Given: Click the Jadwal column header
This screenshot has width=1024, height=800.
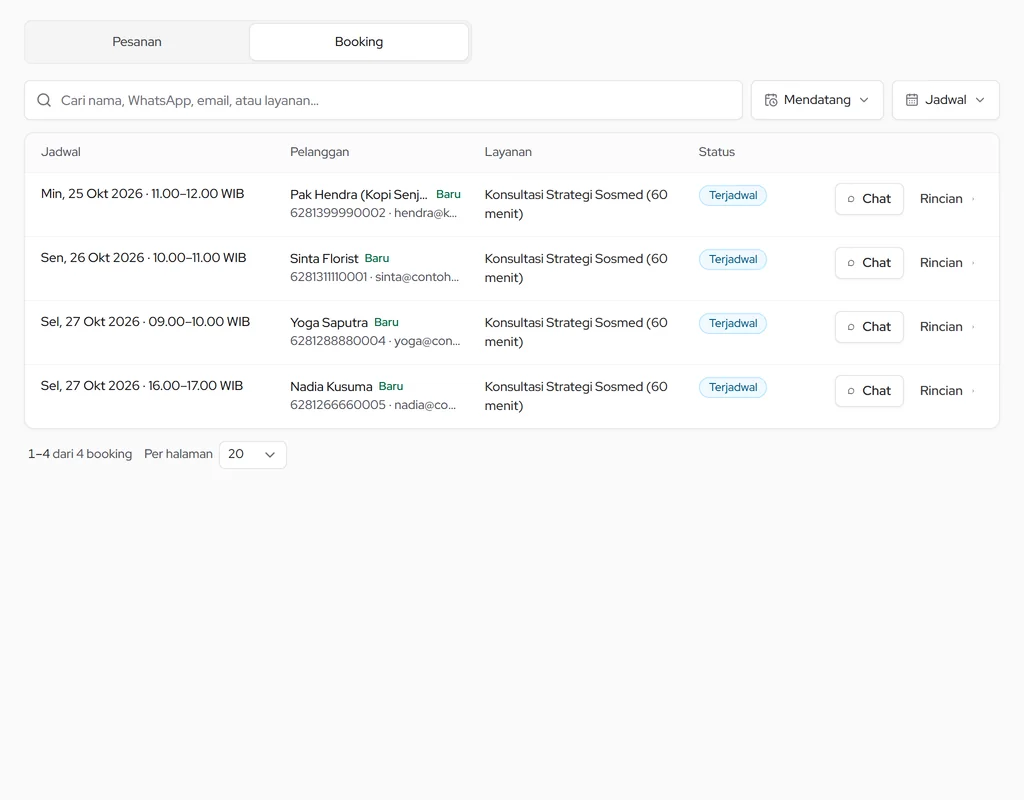Looking at the screenshot, I should click(61, 152).
